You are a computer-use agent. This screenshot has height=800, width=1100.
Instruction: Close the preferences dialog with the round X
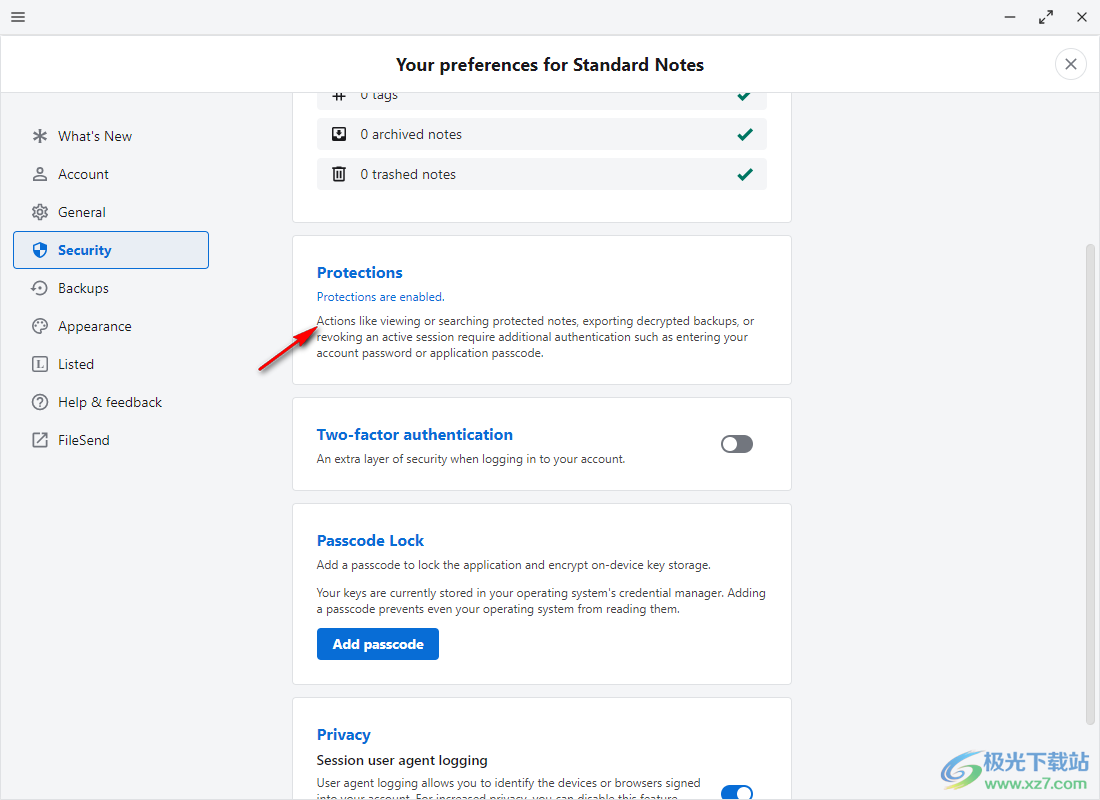(x=1071, y=65)
